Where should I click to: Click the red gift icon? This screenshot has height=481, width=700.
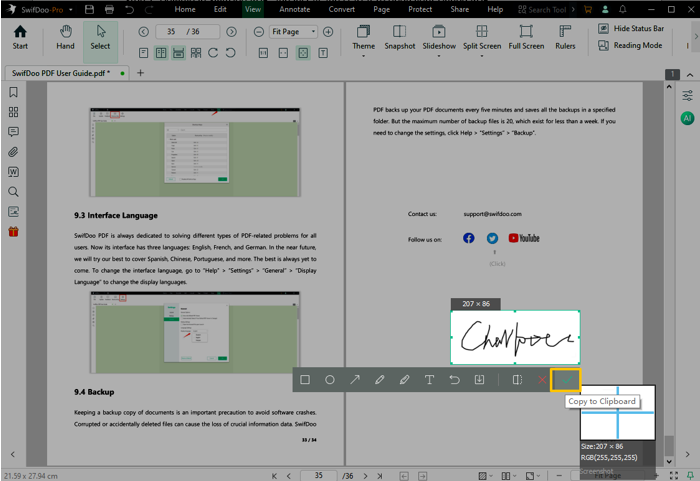pyautogui.click(x=13, y=232)
